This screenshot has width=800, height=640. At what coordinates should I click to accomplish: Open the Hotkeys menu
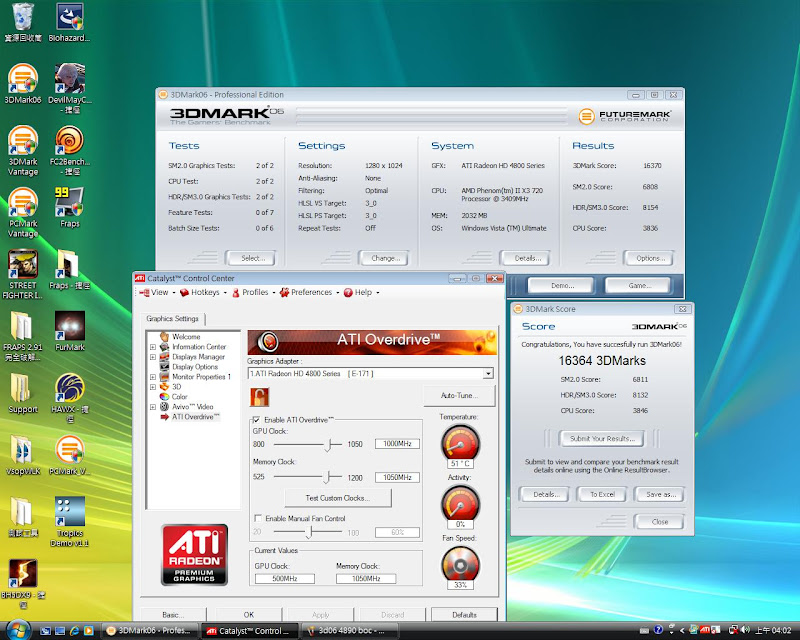tap(203, 292)
